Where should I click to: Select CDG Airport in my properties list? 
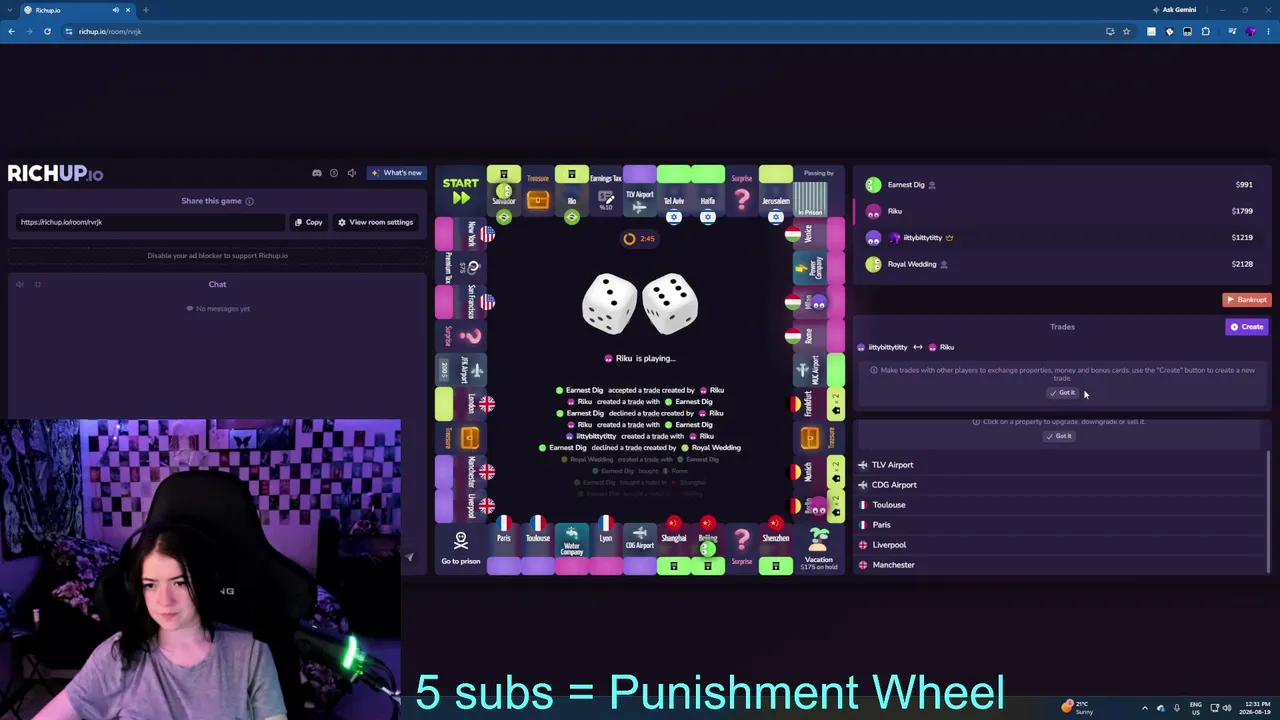(1060, 485)
